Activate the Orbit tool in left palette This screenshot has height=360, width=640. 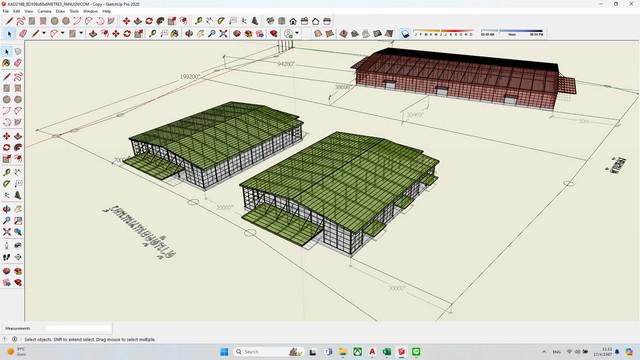(7, 209)
